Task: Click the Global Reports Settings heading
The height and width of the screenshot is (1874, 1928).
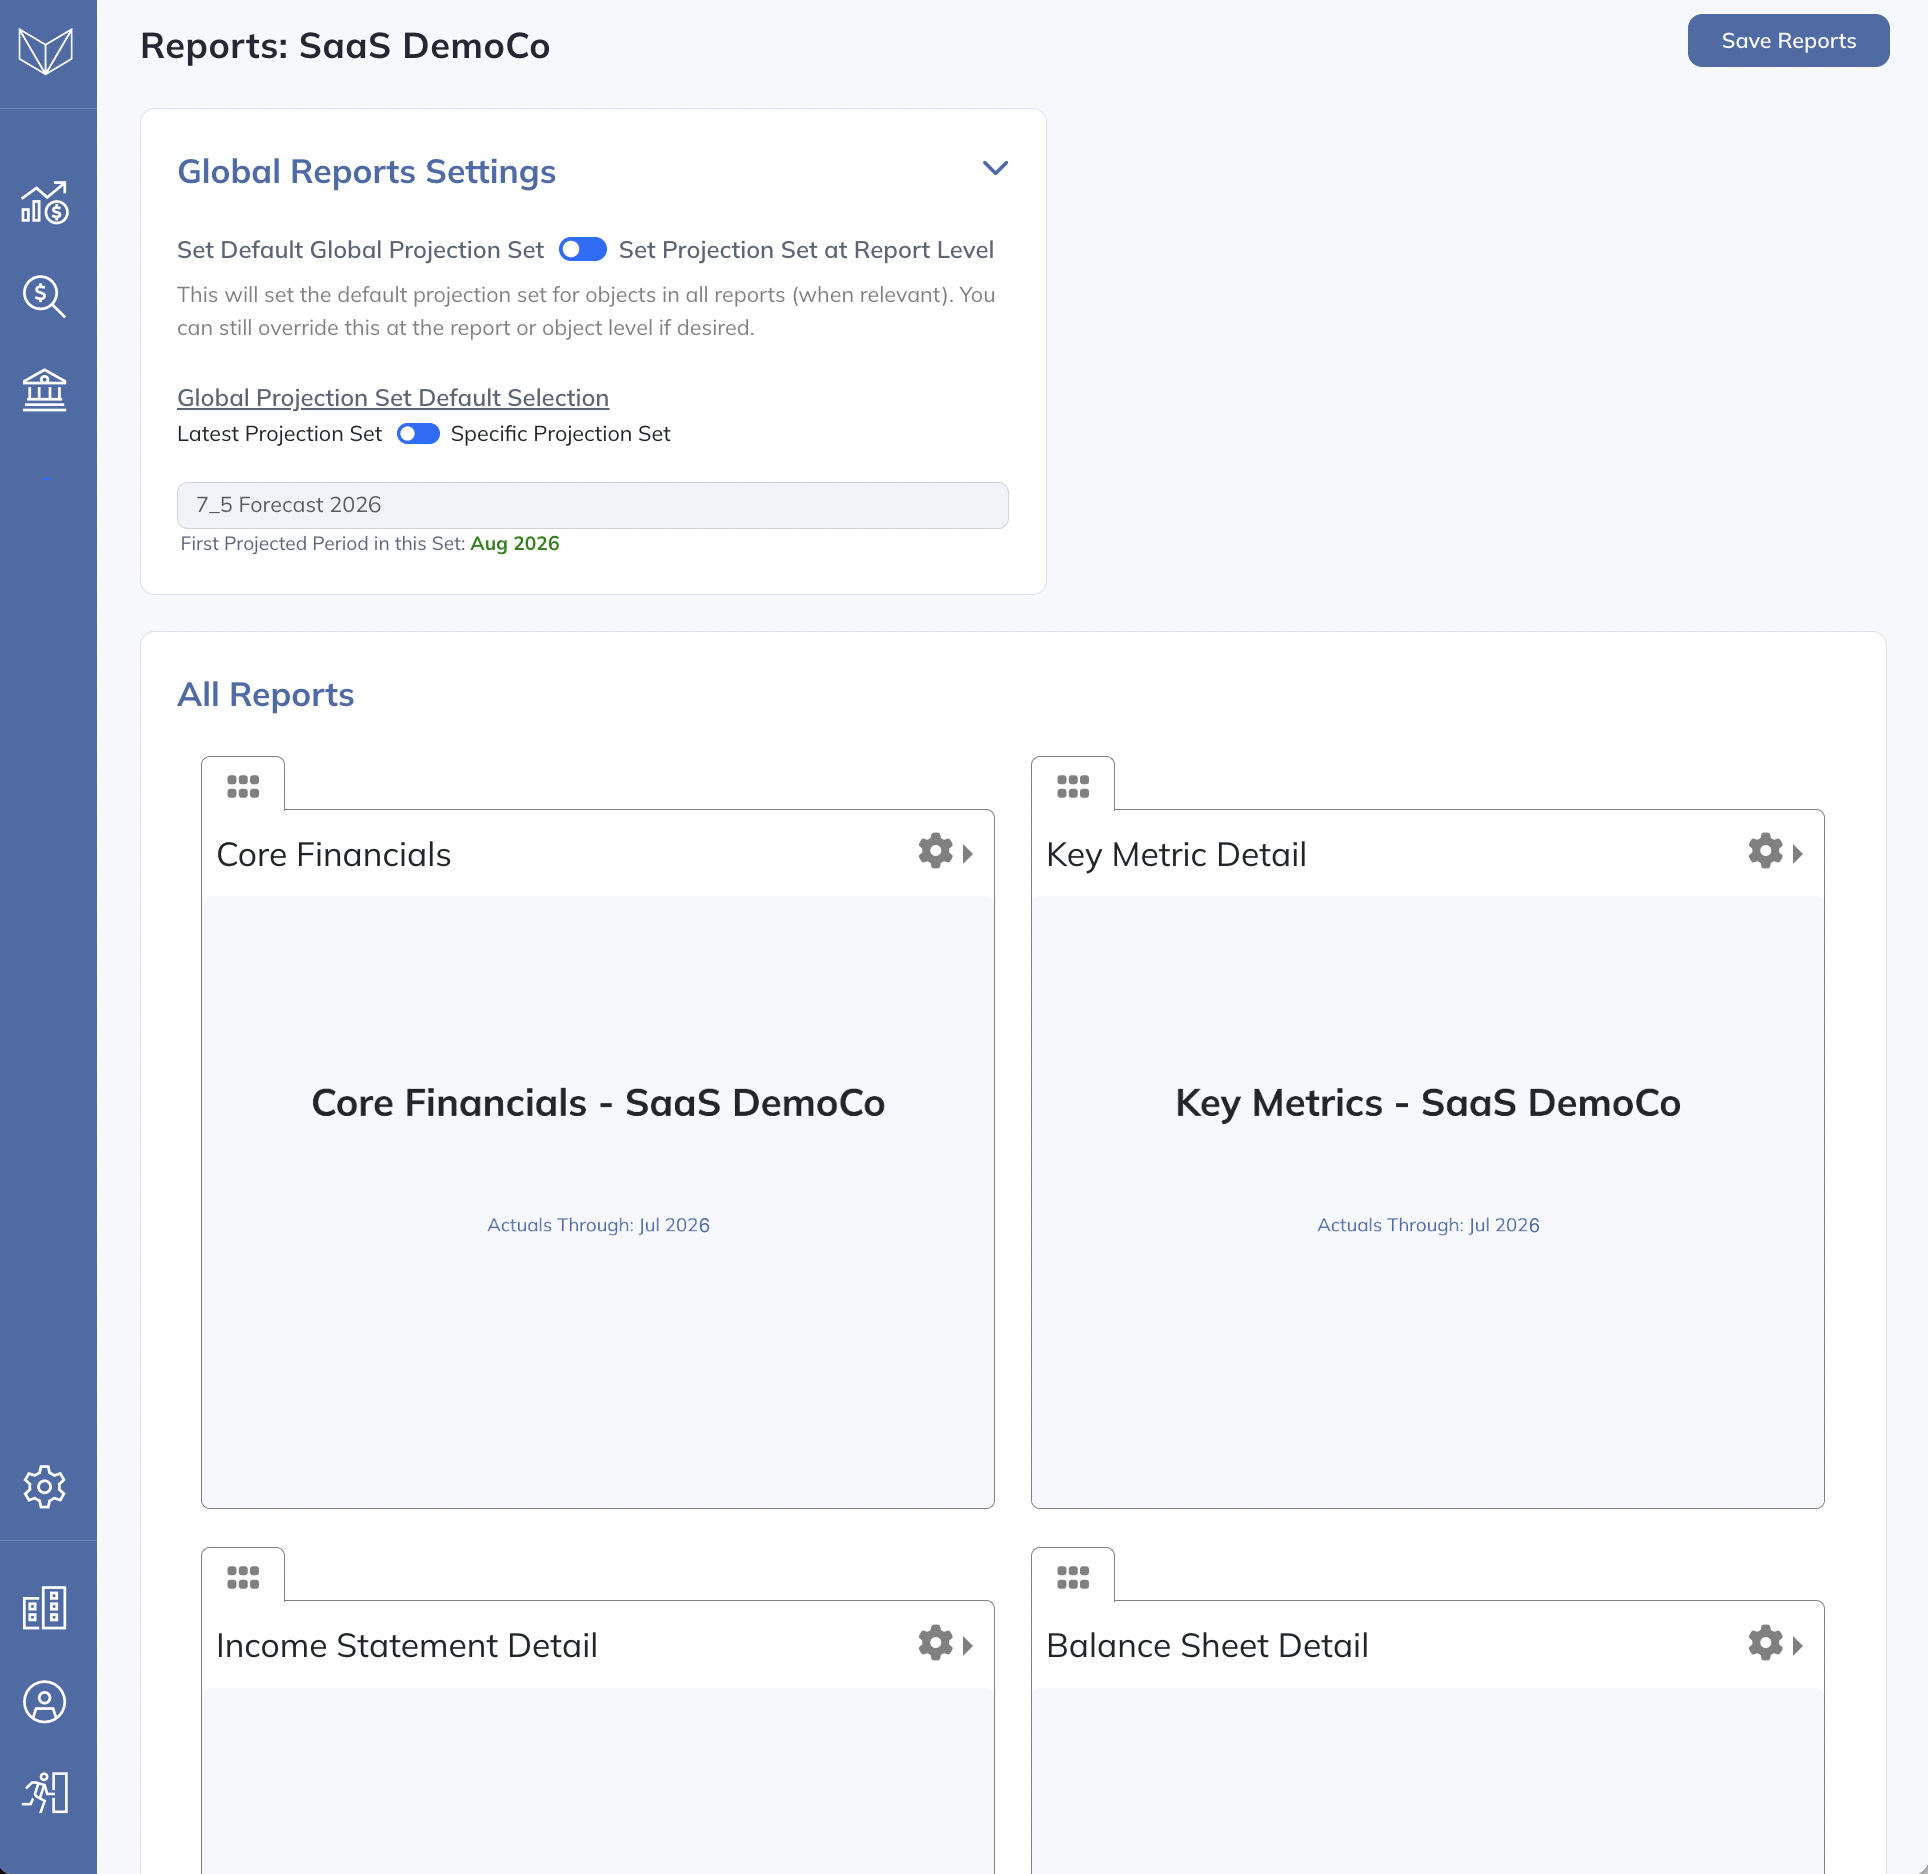Action: pos(367,172)
